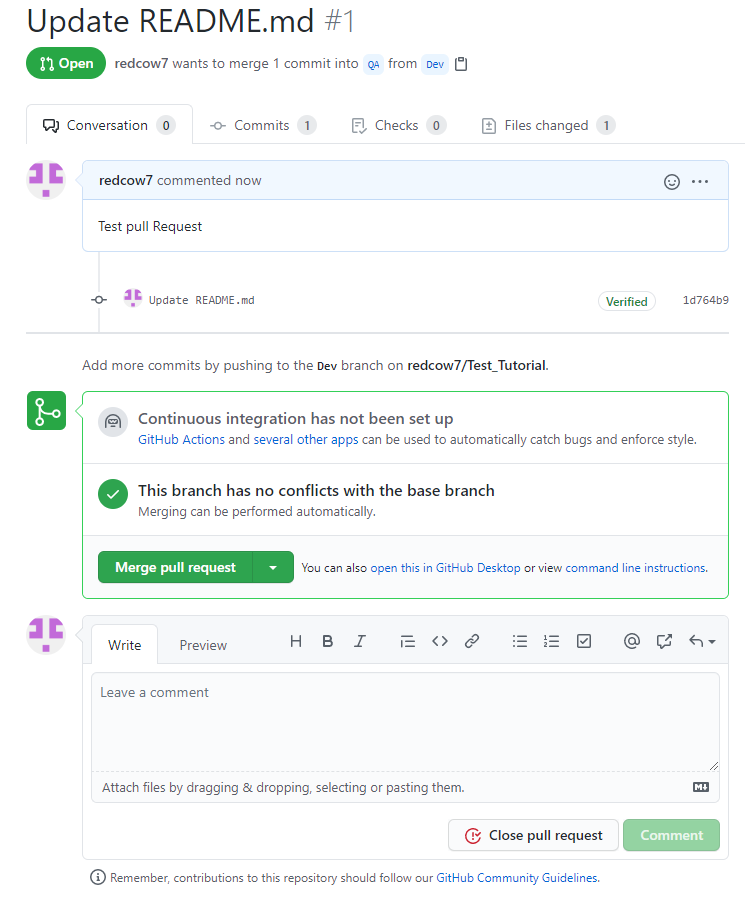Click green check no conflicts icon

pyautogui.click(x=113, y=494)
